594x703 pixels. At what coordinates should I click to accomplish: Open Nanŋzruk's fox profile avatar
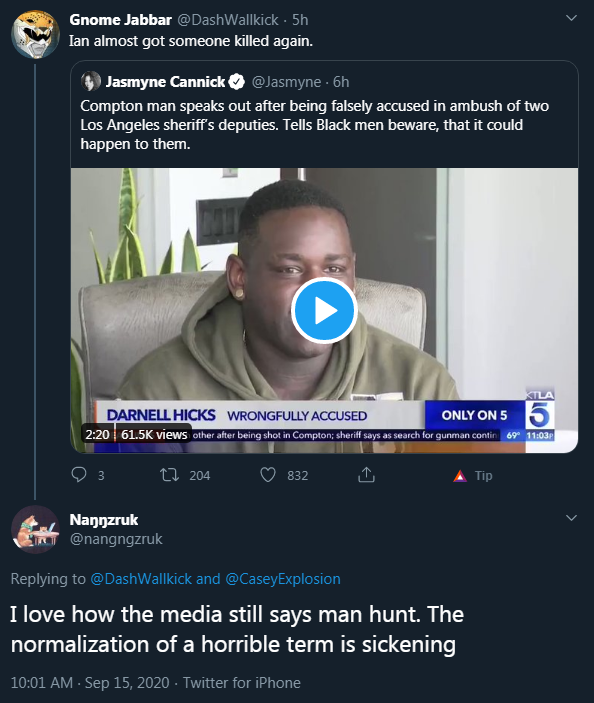pos(35,529)
